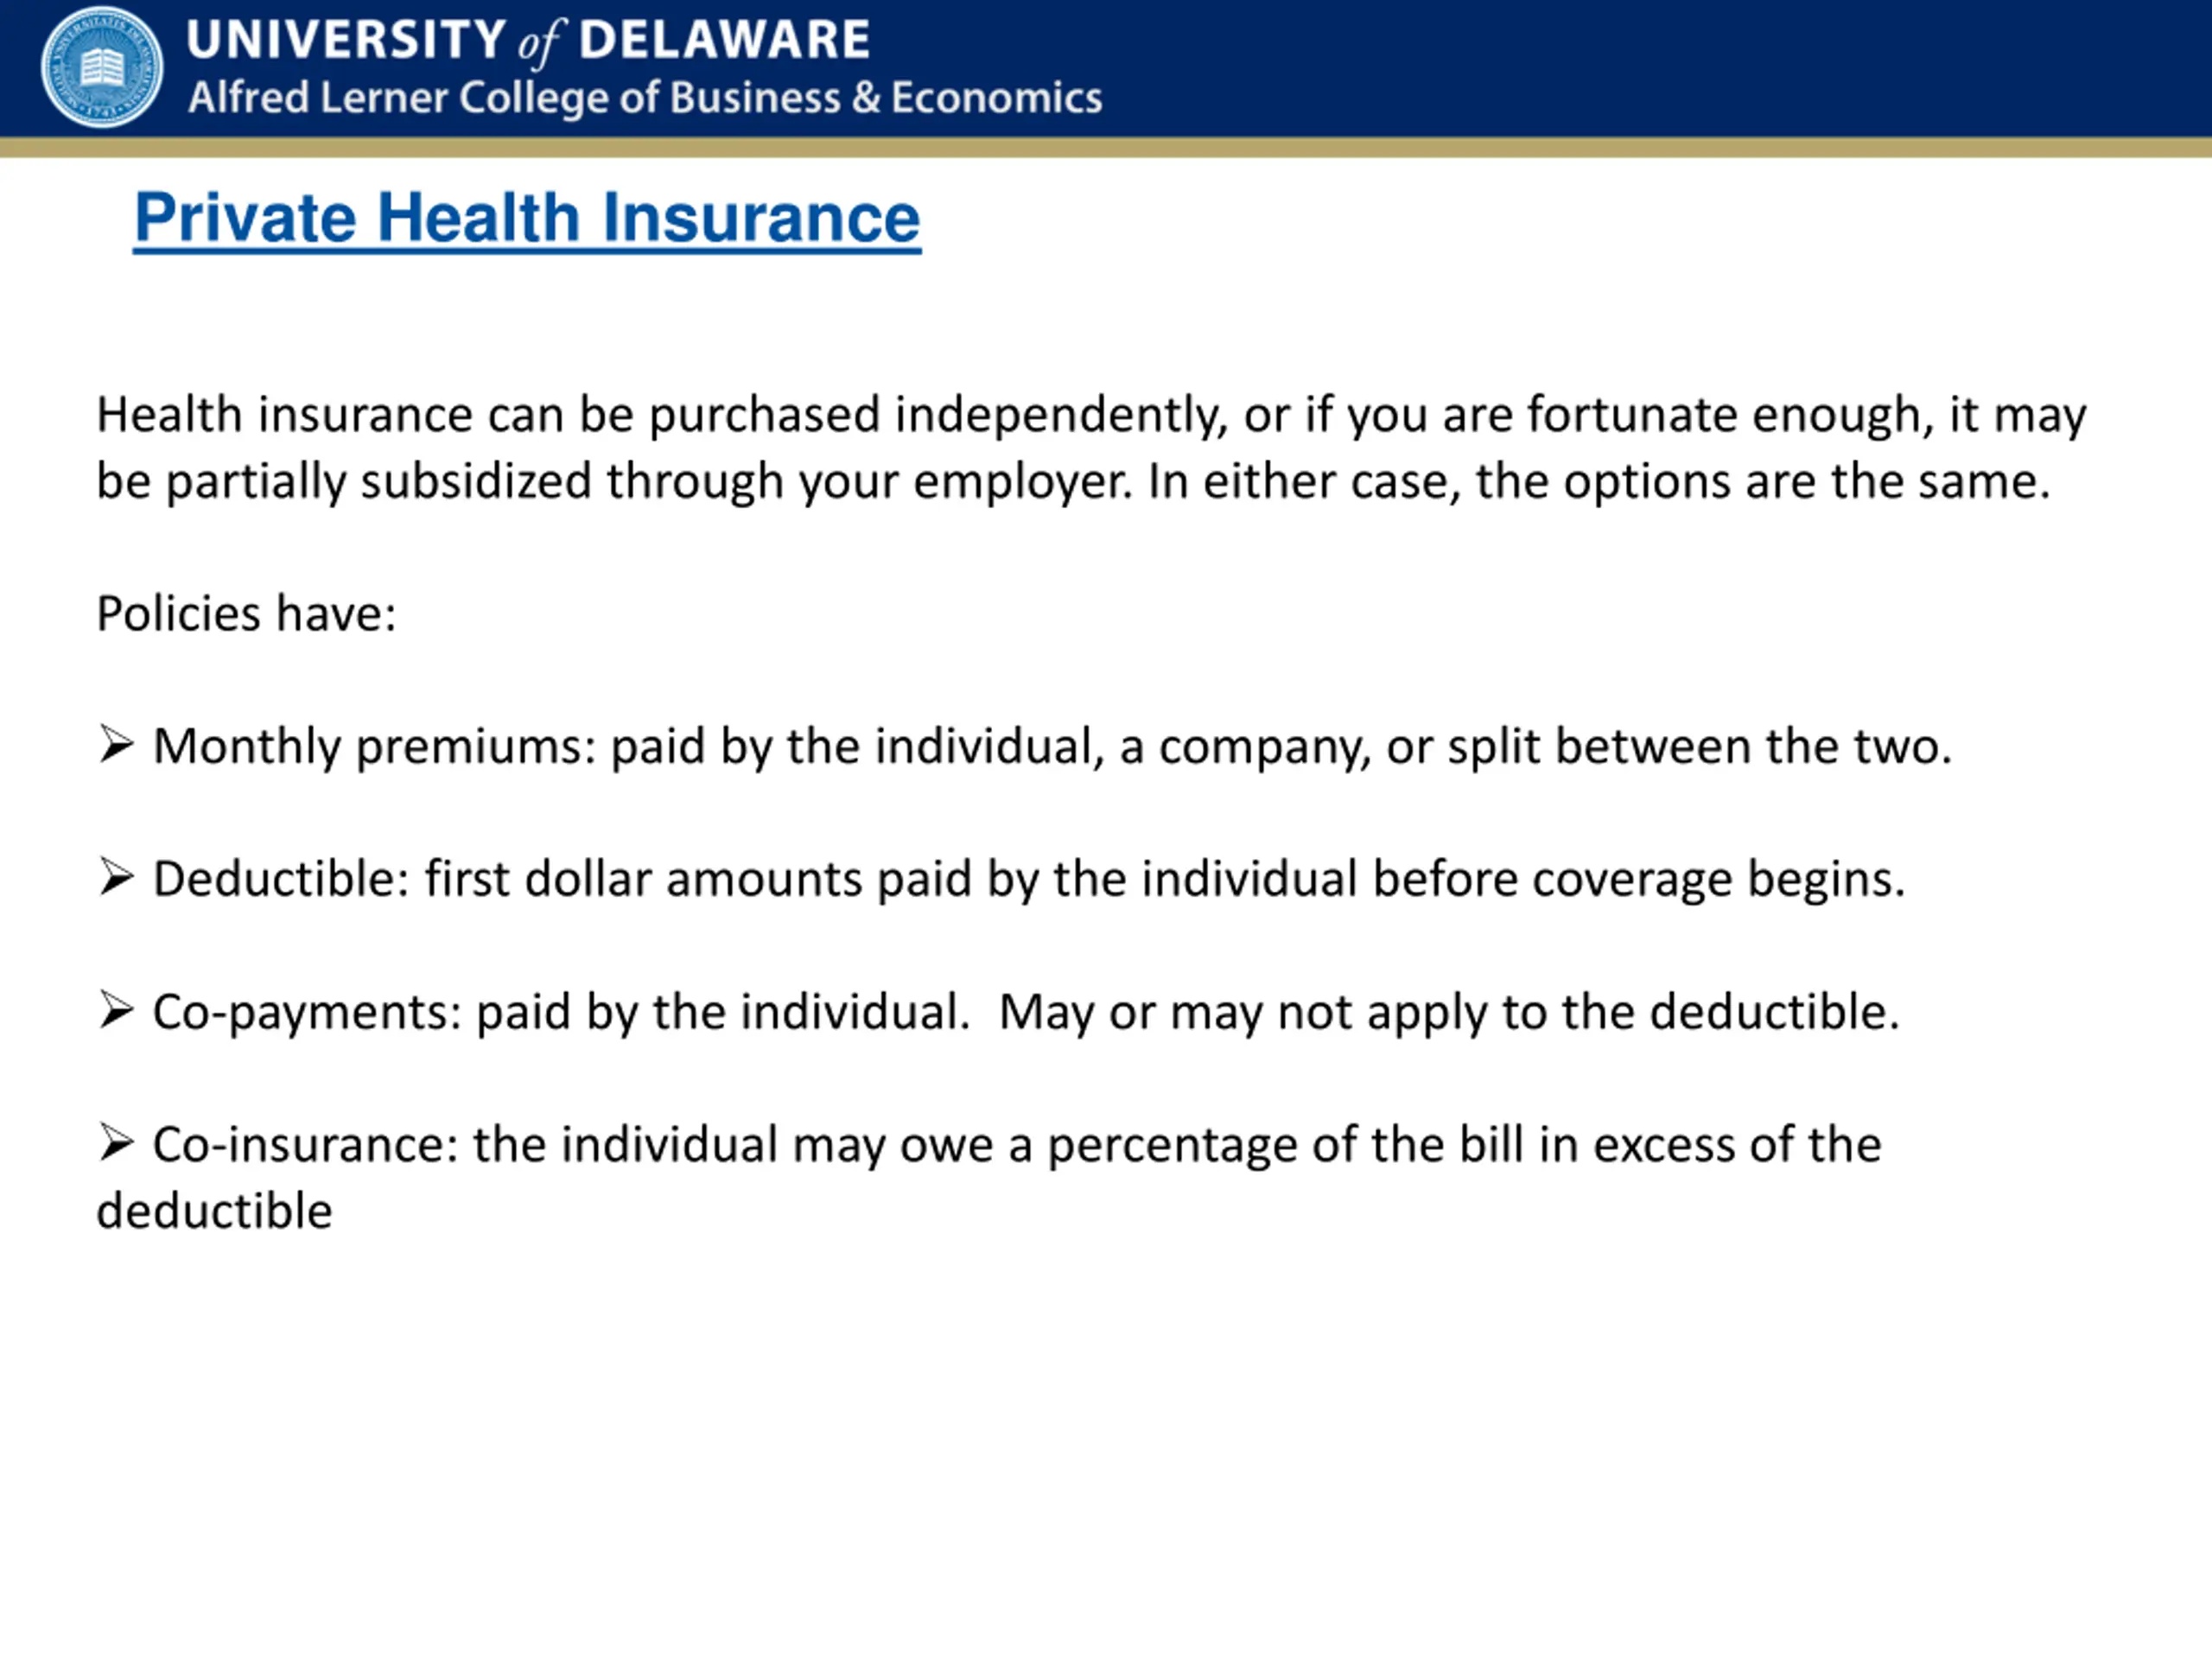This screenshot has height=1659, width=2212.
Task: Click Alfred Lerner College of Business & Economics
Action: coord(645,98)
